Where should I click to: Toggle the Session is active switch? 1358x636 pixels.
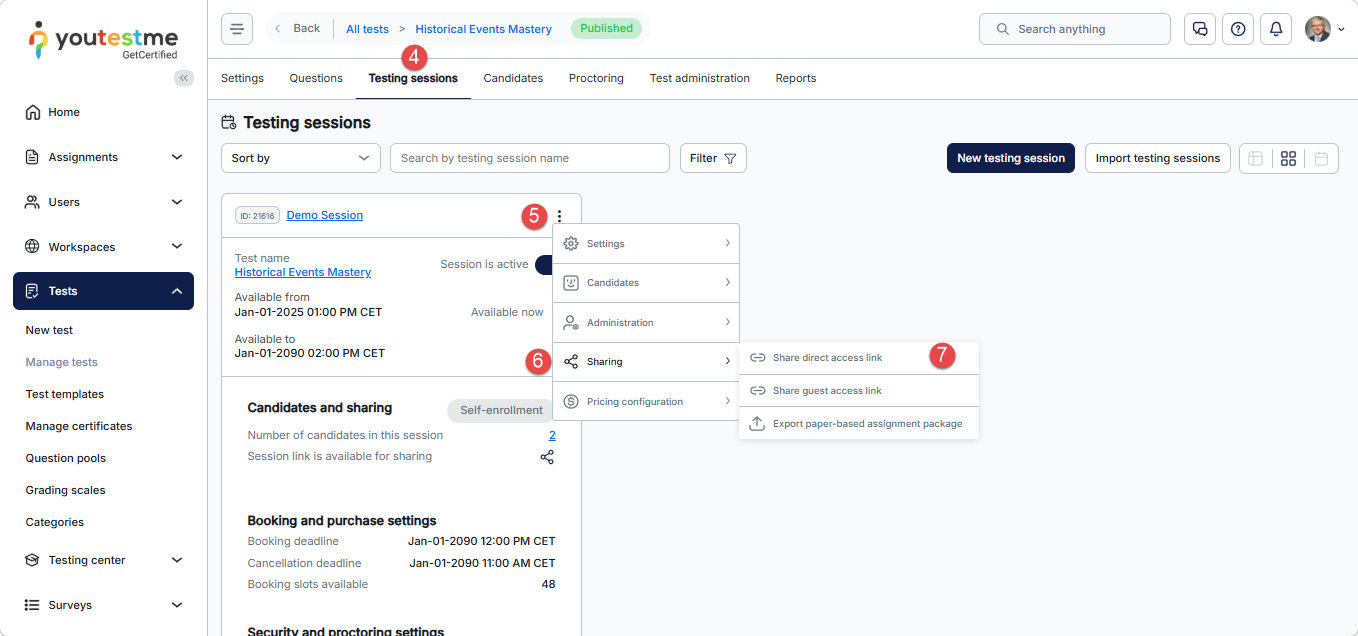click(544, 265)
